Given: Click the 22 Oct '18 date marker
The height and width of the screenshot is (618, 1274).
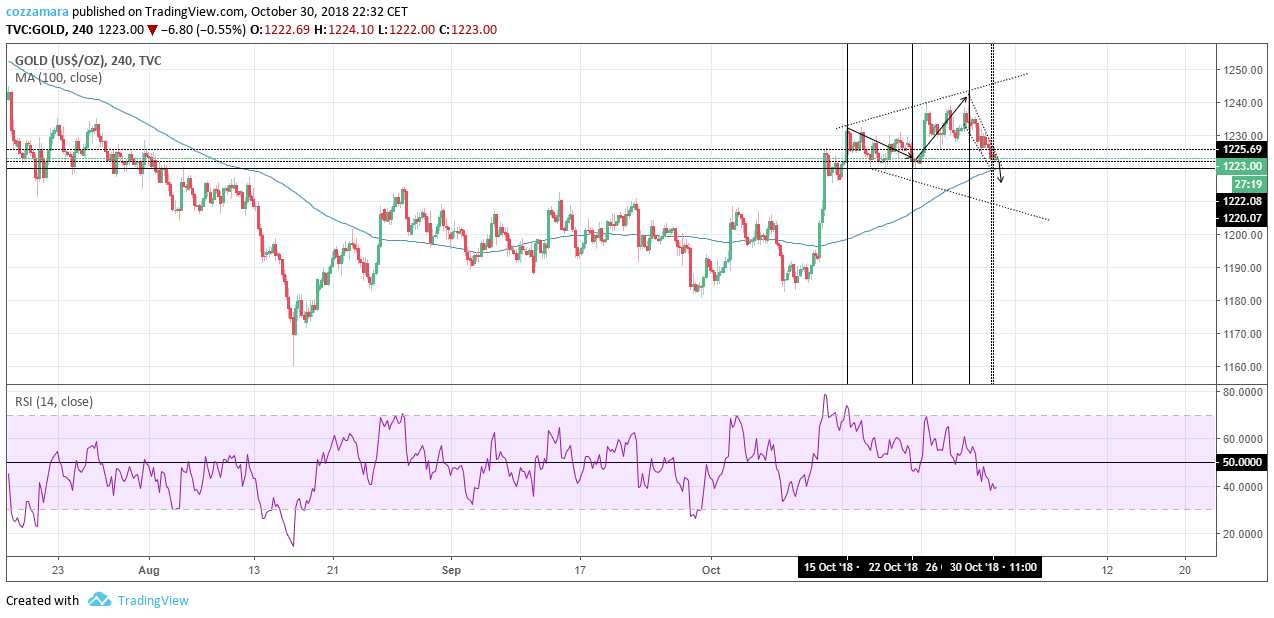Looking at the screenshot, I should tap(891, 568).
